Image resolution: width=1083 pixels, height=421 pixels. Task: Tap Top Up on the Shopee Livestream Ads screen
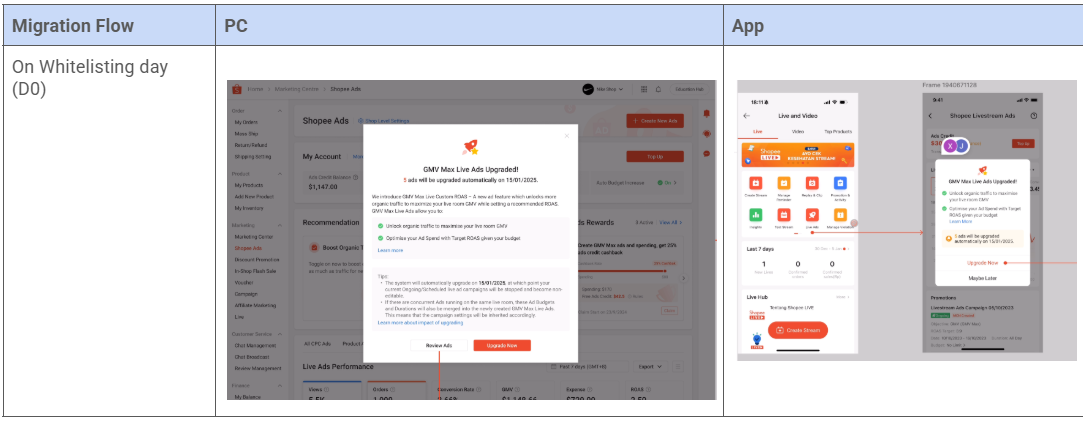click(1022, 143)
